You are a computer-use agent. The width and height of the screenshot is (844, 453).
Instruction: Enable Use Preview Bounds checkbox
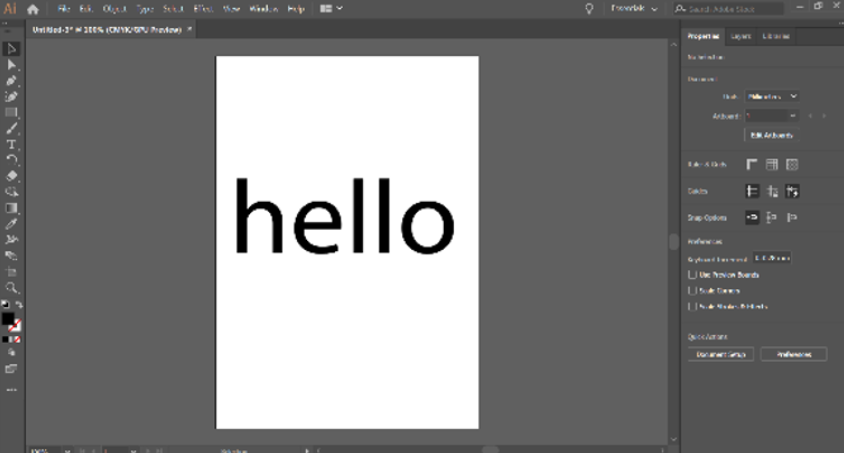[x=693, y=275]
